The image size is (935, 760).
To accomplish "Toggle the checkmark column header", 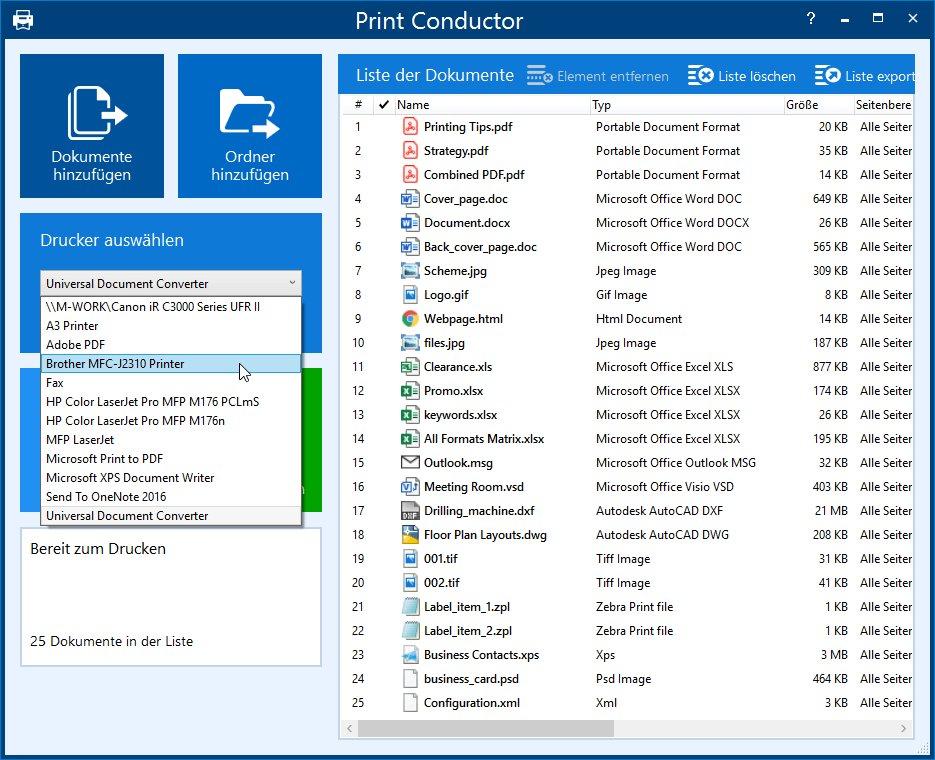I will (383, 105).
